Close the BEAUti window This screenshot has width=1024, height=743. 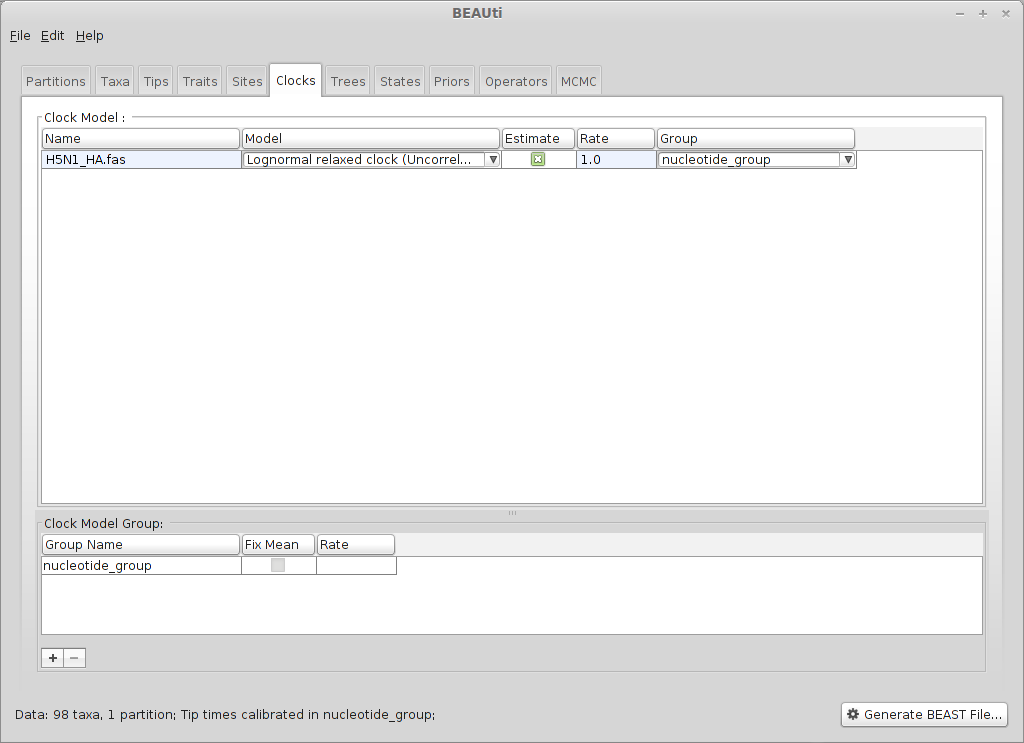(x=1006, y=14)
